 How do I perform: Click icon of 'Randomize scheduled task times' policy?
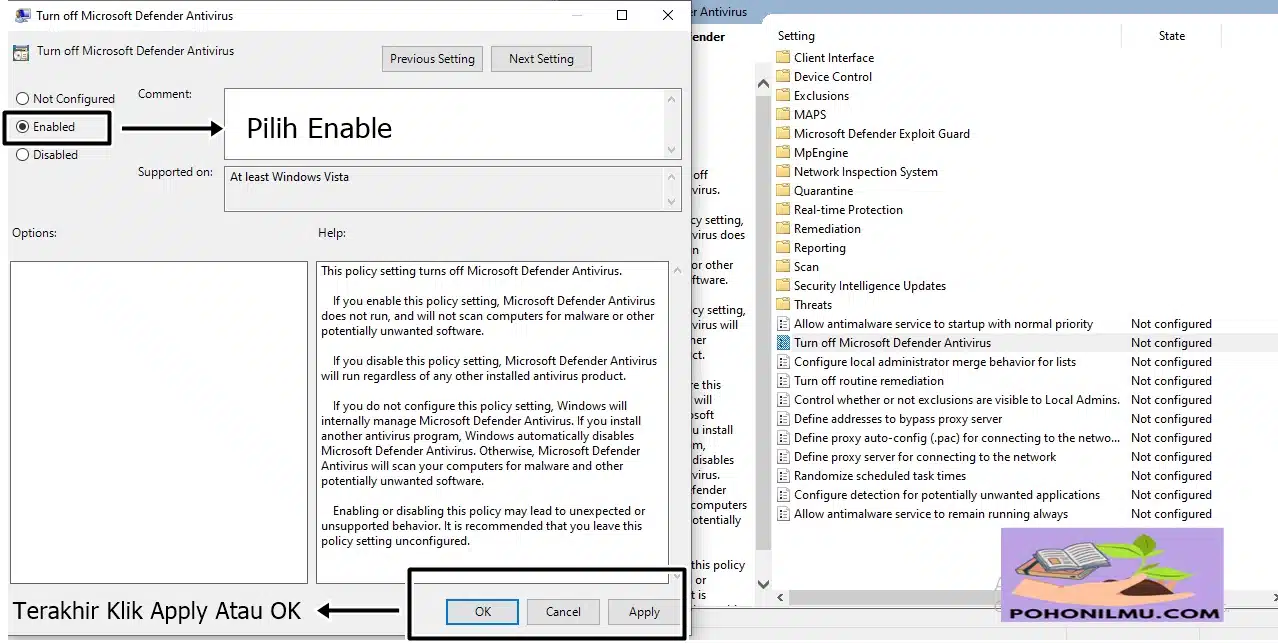tap(784, 475)
